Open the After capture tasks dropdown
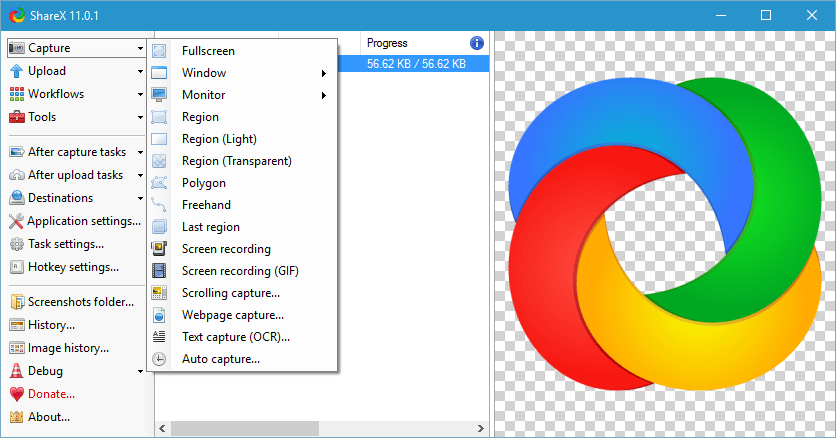836x438 pixels. [76, 152]
